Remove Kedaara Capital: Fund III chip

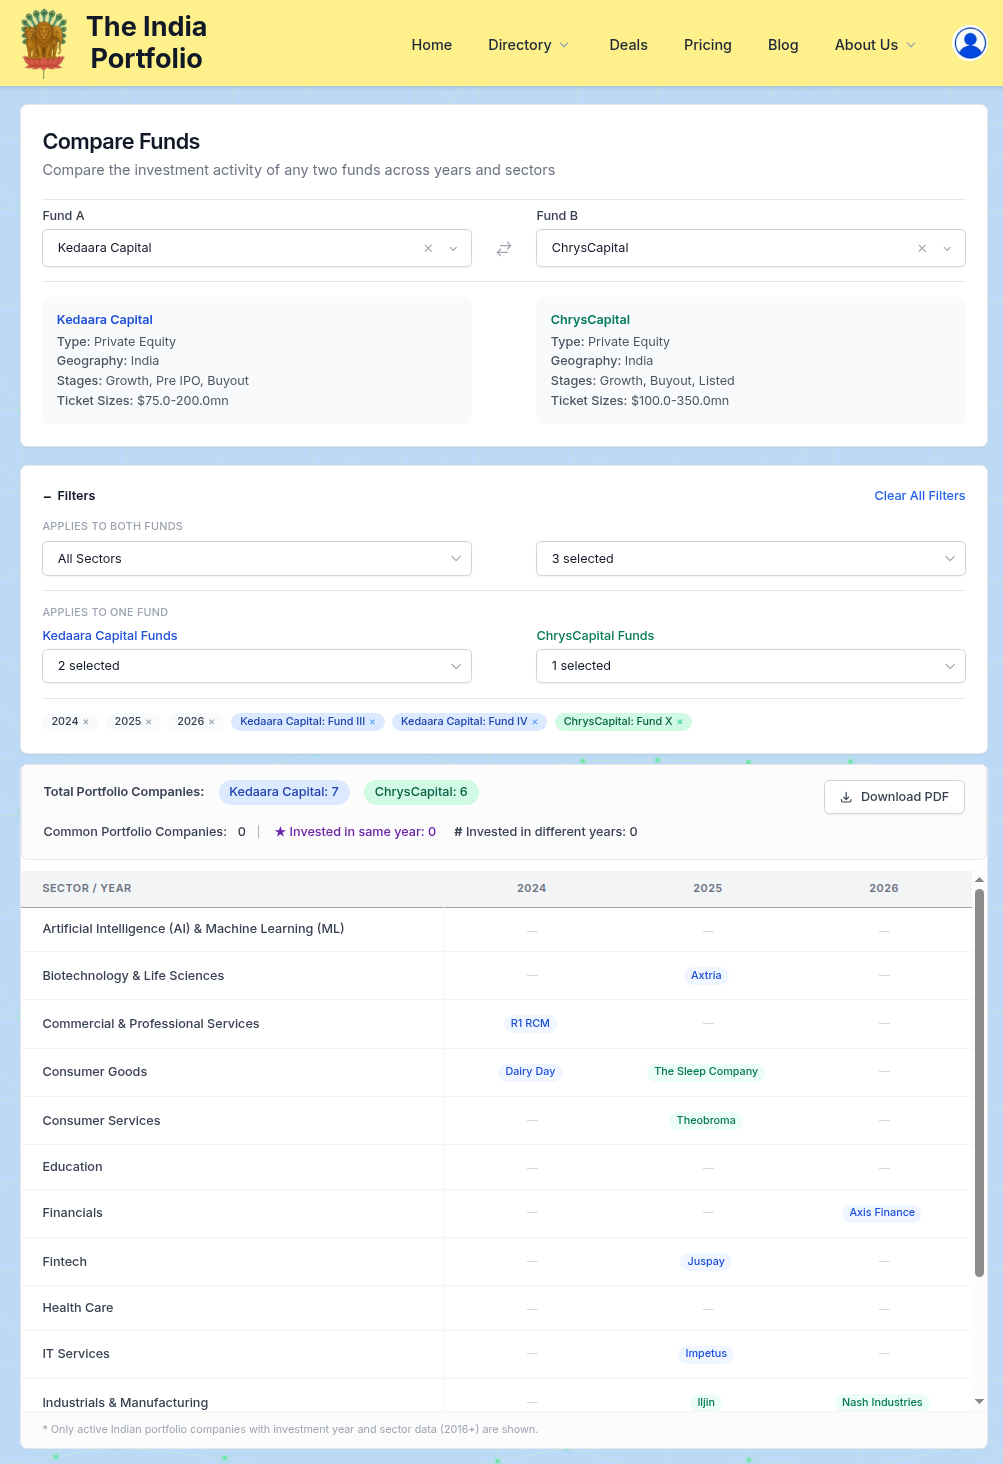click(373, 722)
